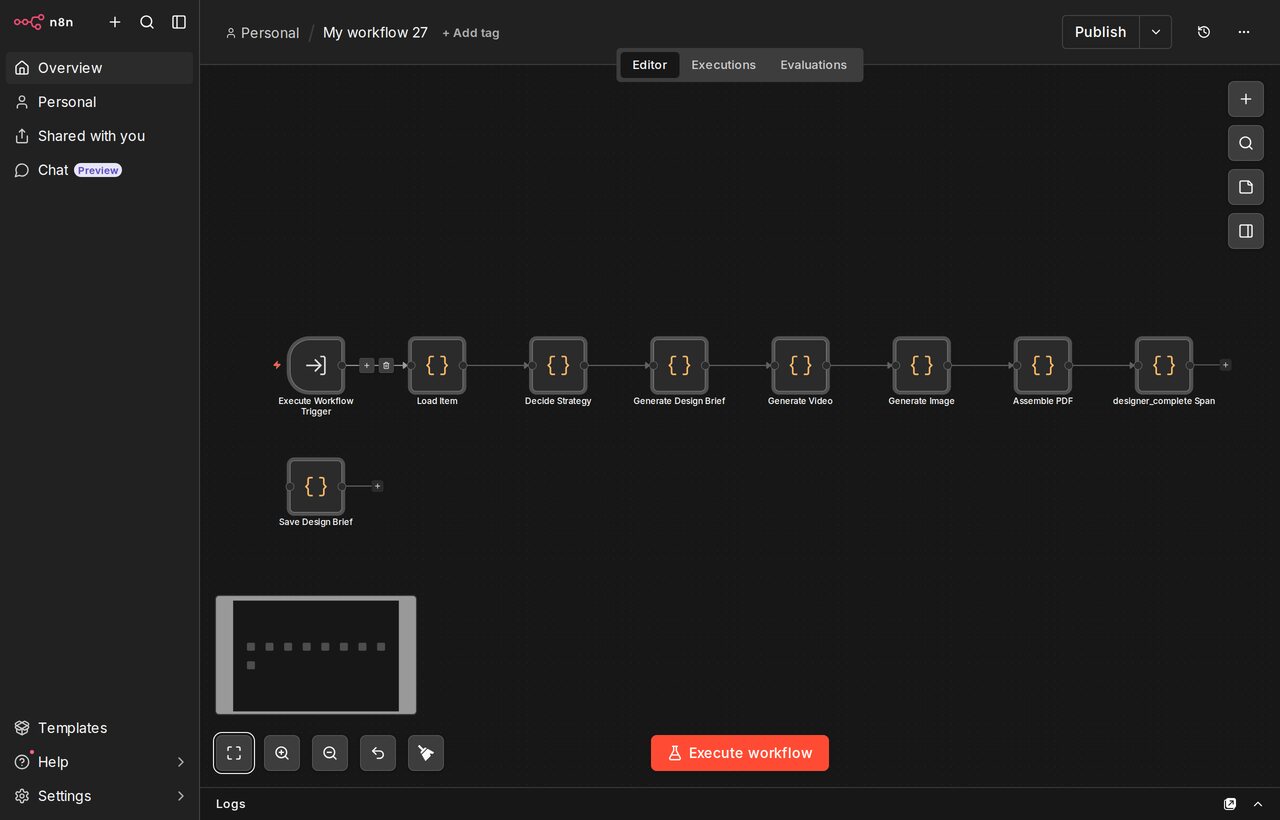Click the workflow name My workflow 27
The height and width of the screenshot is (820, 1280).
[375, 33]
